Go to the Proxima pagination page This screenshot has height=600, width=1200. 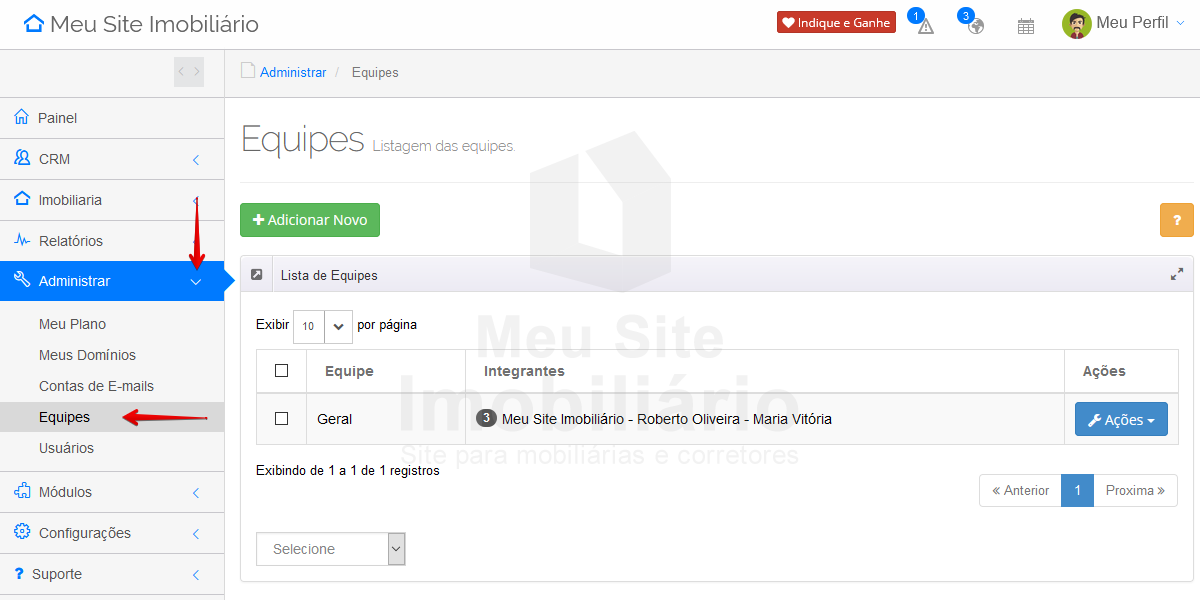tap(1135, 491)
